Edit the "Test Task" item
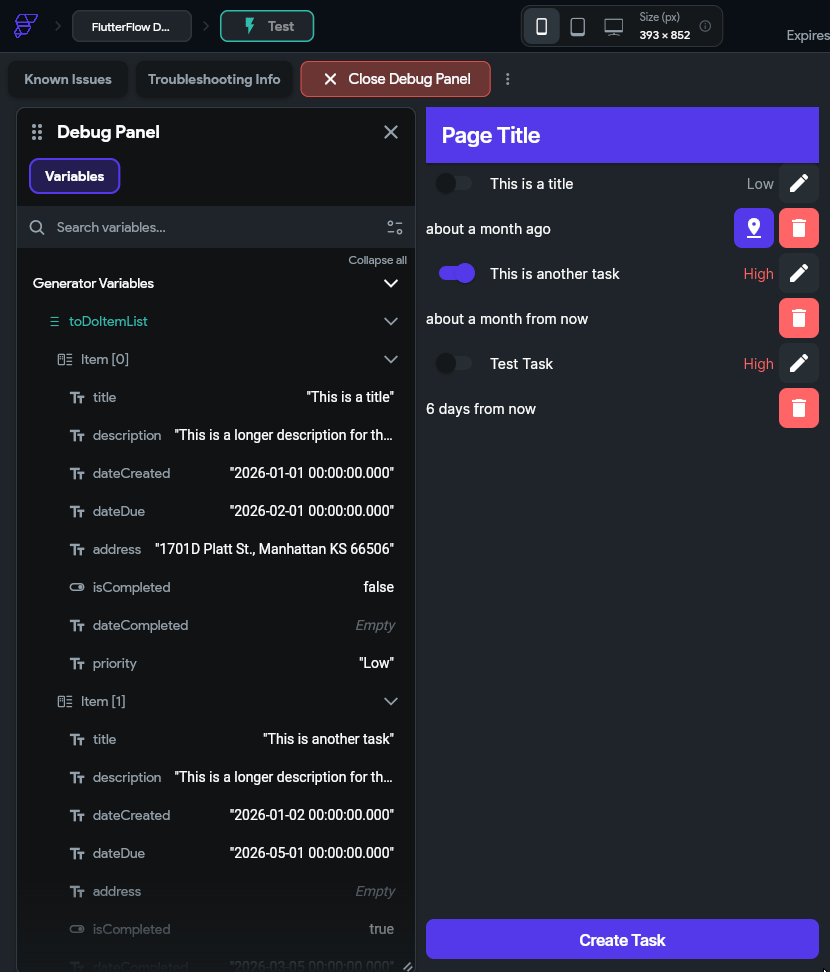Image resolution: width=830 pixels, height=972 pixels. [x=798, y=363]
